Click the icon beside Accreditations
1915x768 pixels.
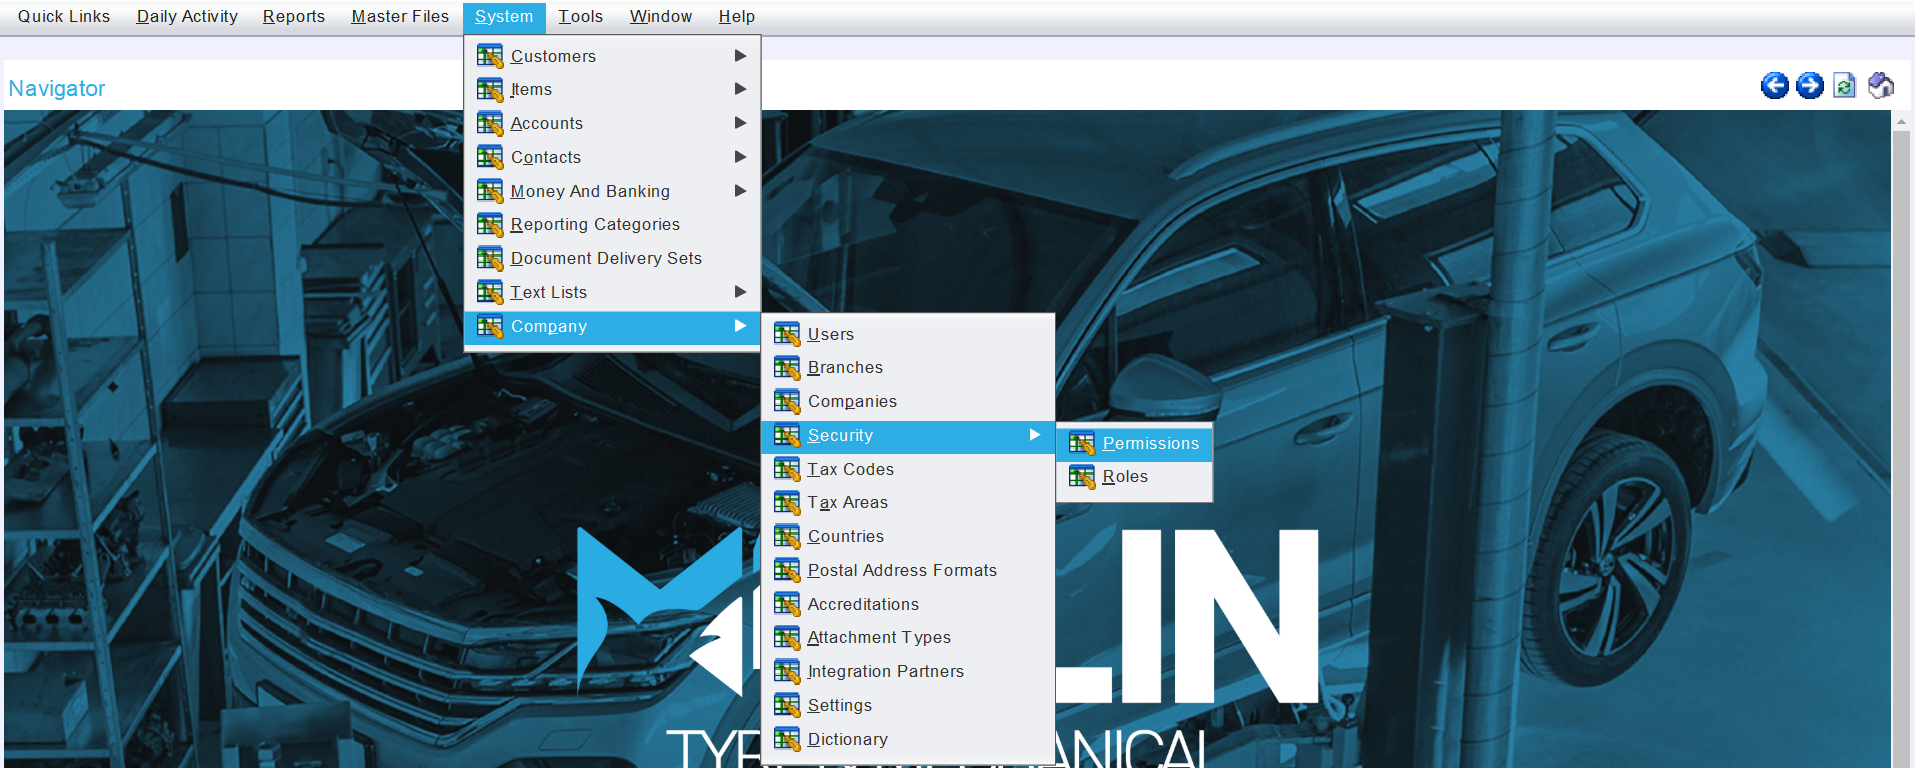(787, 604)
